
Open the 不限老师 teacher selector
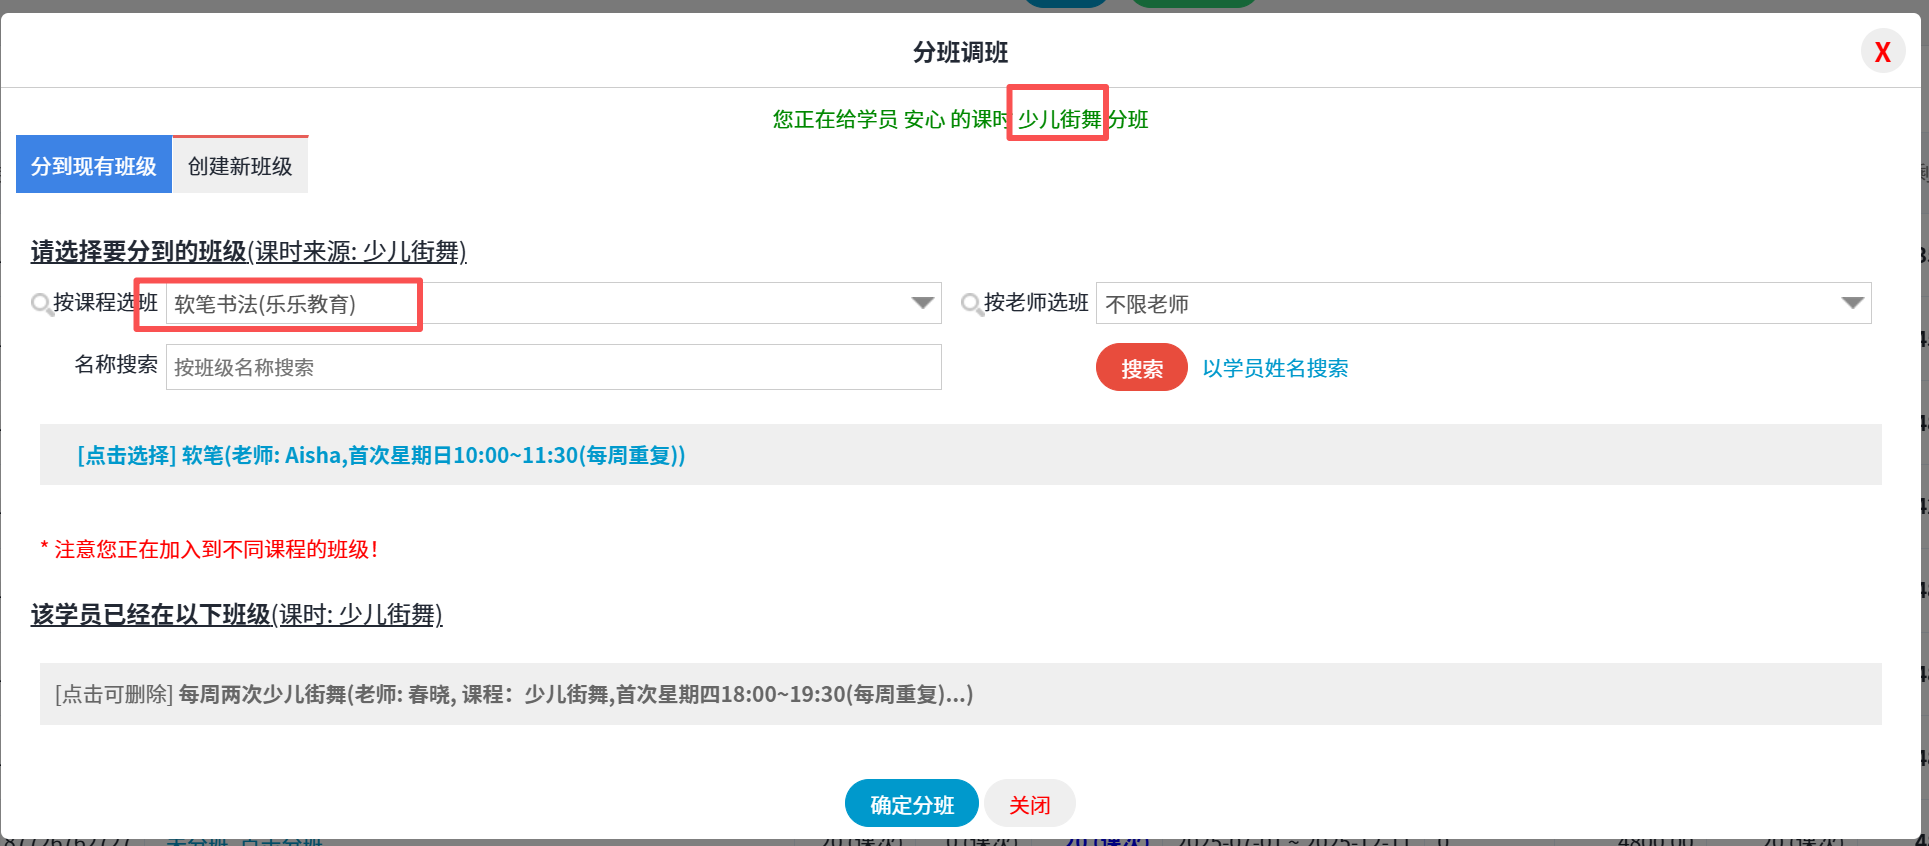point(1470,304)
